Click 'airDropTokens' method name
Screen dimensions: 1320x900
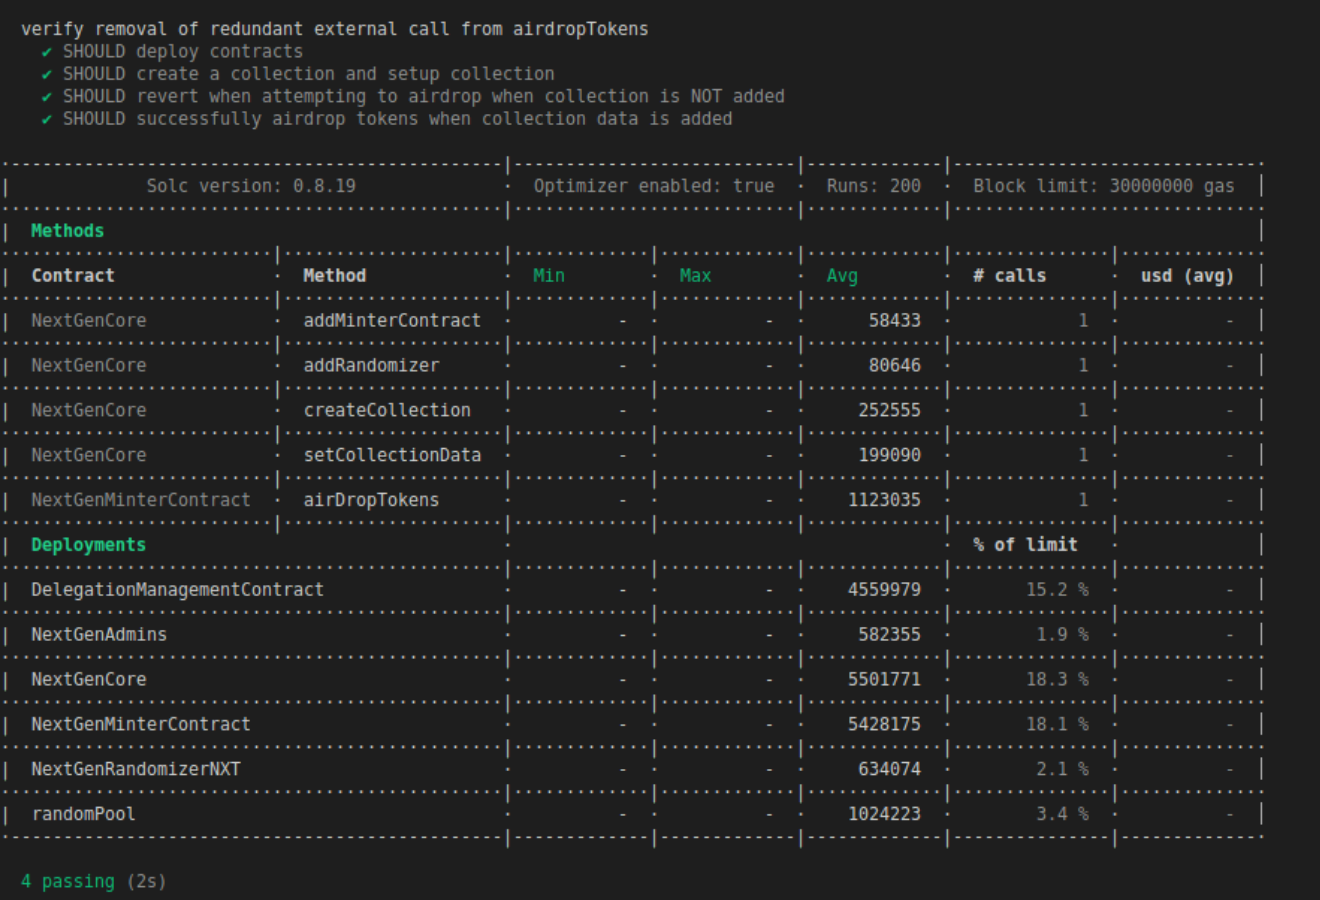[x=371, y=500]
